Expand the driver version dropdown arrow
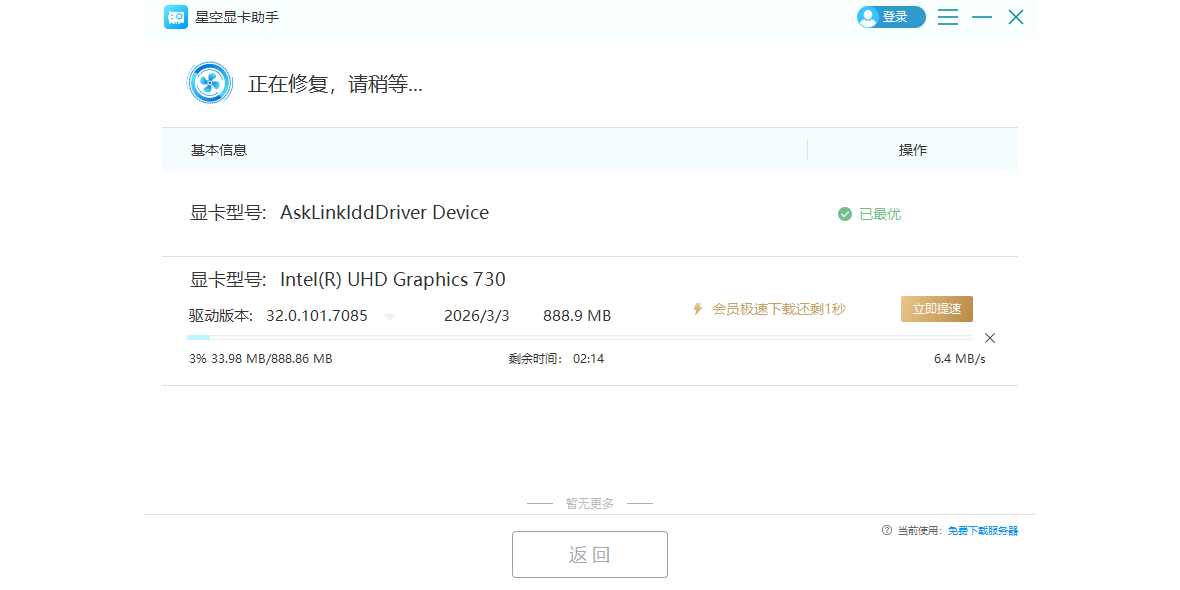Screen dimensions: 1180x590 point(390,317)
